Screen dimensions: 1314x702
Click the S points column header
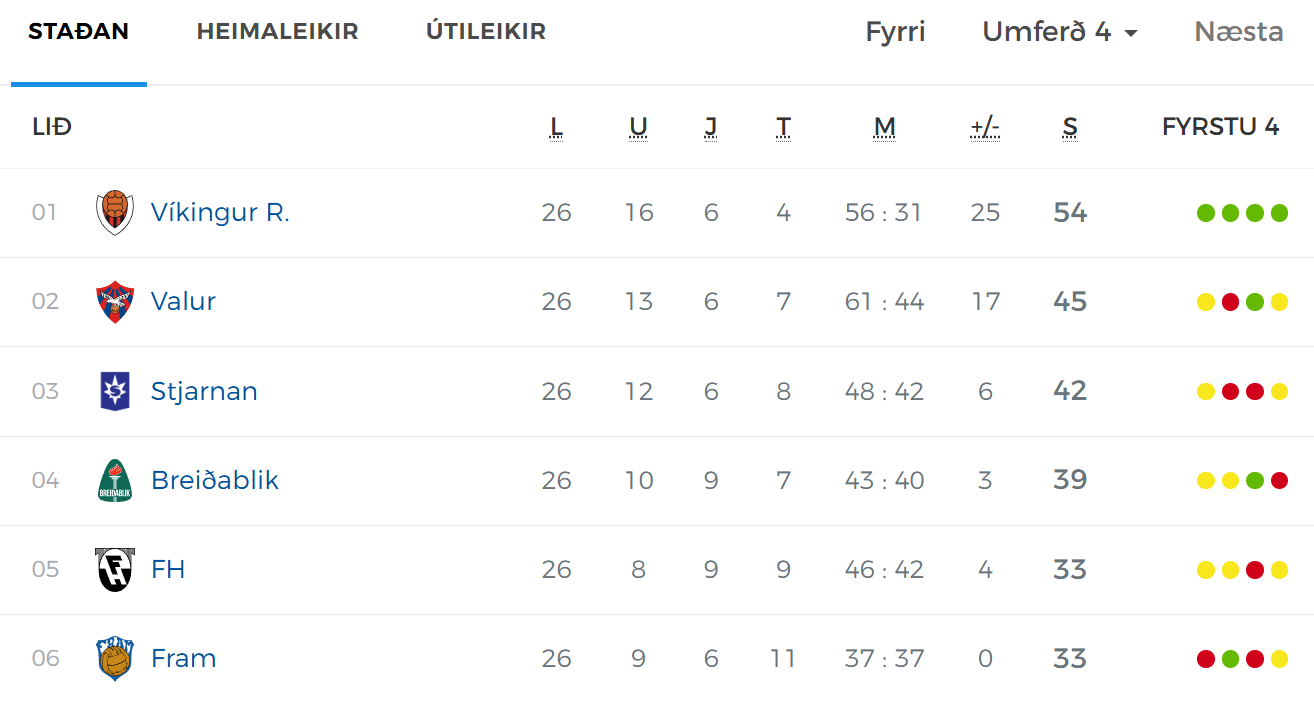(1070, 127)
